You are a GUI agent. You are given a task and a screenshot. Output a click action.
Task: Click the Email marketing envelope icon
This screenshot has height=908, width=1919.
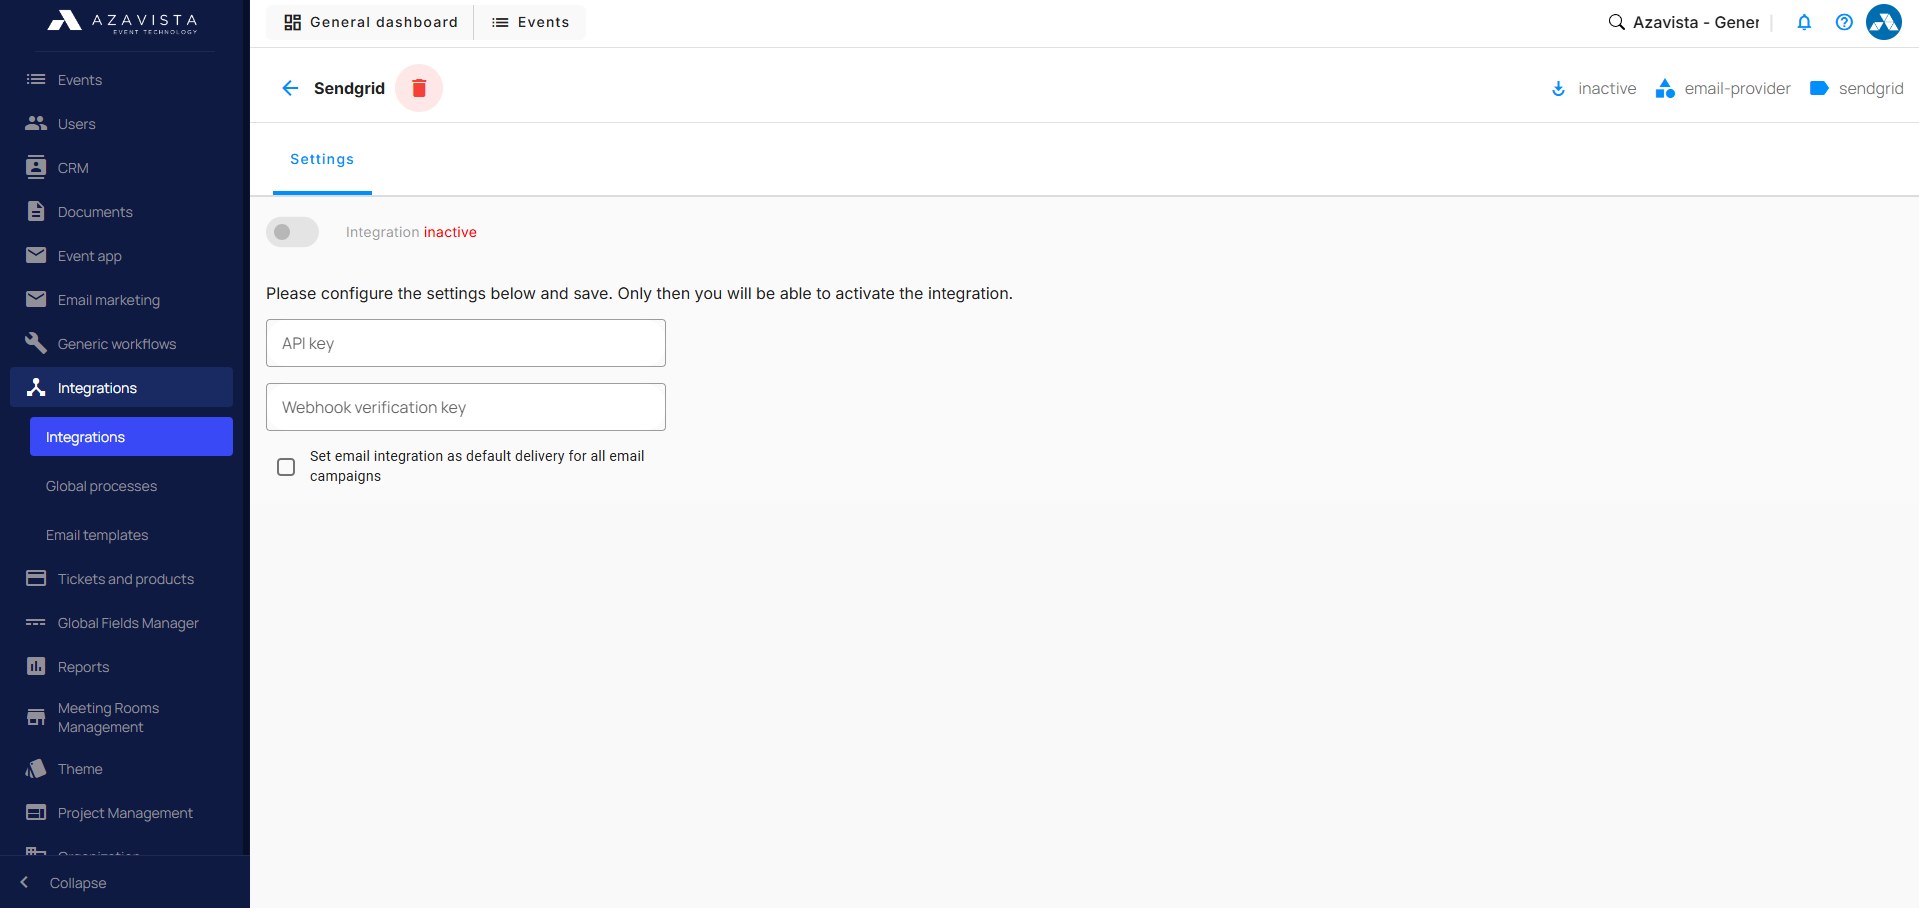point(36,299)
